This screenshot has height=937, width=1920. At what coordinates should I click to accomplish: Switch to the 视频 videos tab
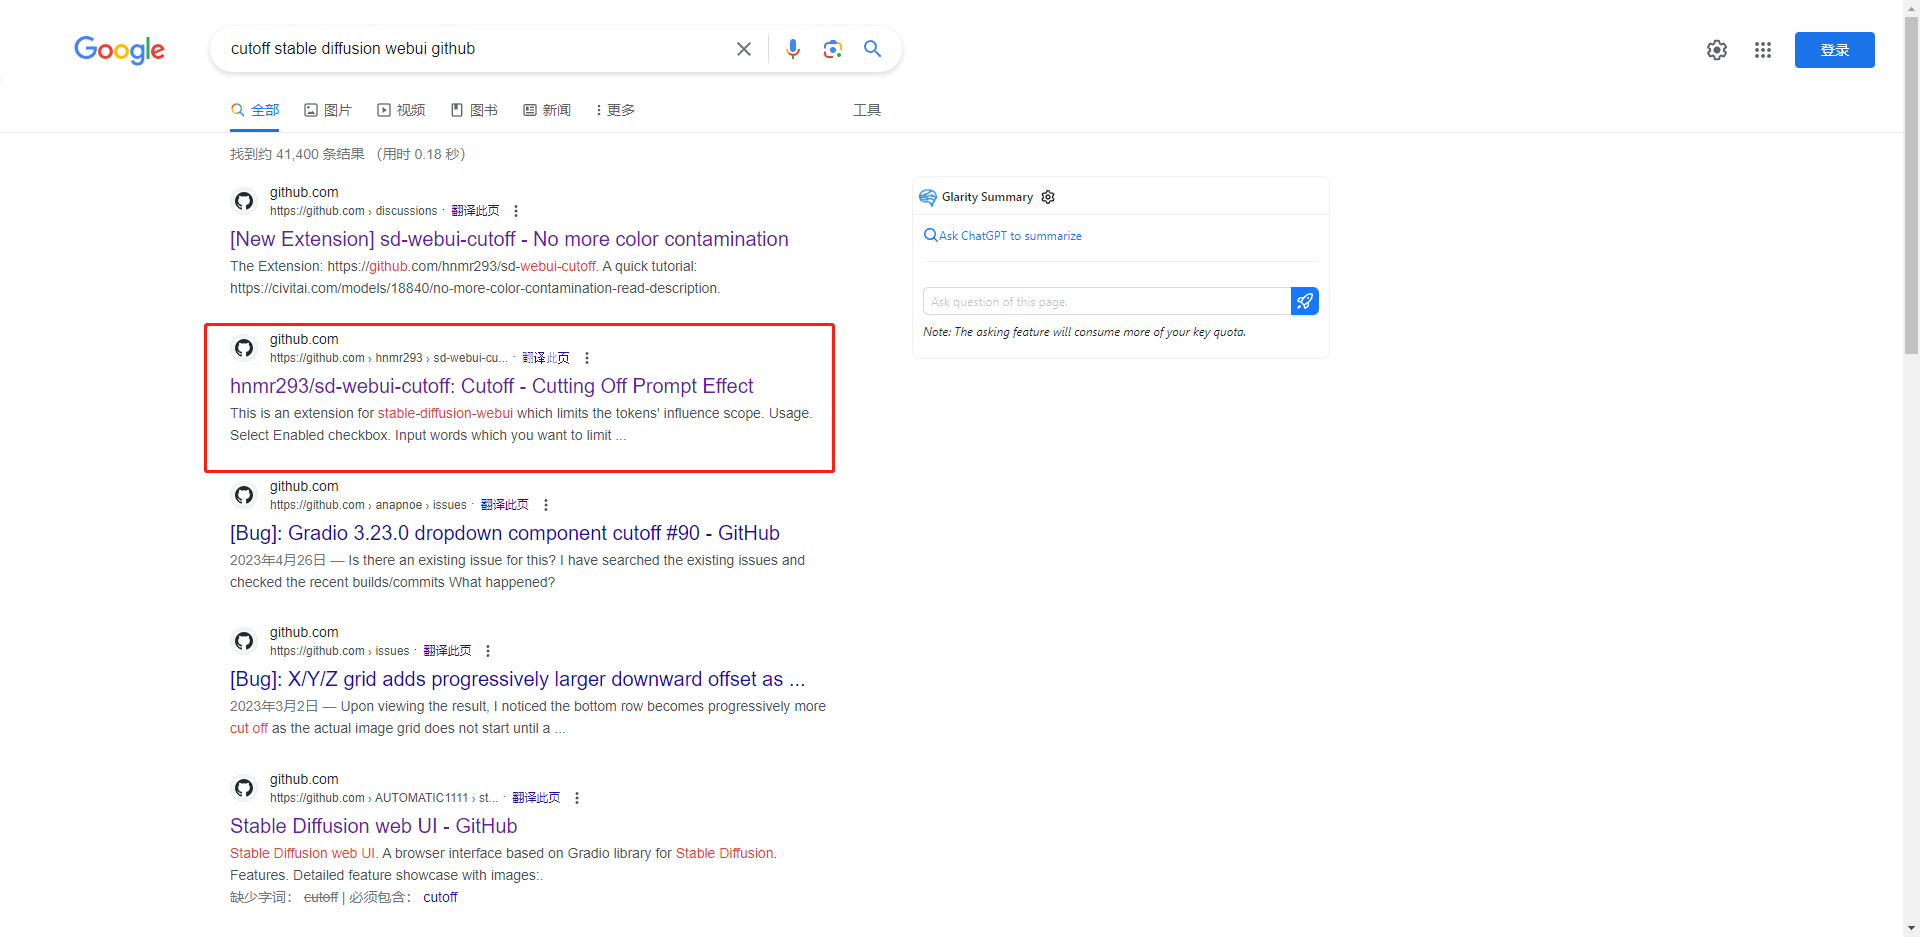click(401, 110)
